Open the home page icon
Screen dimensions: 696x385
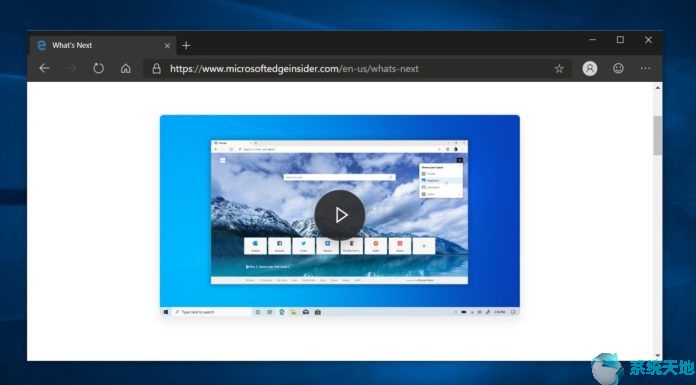(x=126, y=68)
